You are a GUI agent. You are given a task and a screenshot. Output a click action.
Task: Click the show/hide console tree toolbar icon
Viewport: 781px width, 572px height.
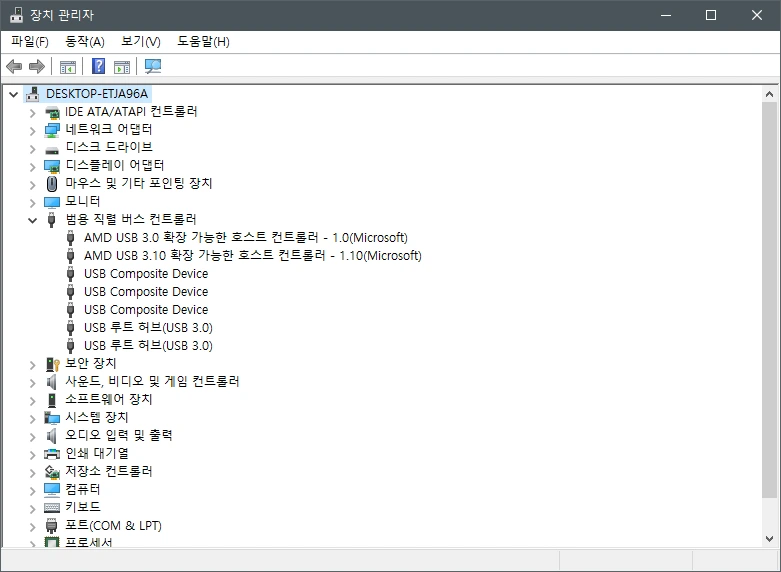(x=68, y=66)
